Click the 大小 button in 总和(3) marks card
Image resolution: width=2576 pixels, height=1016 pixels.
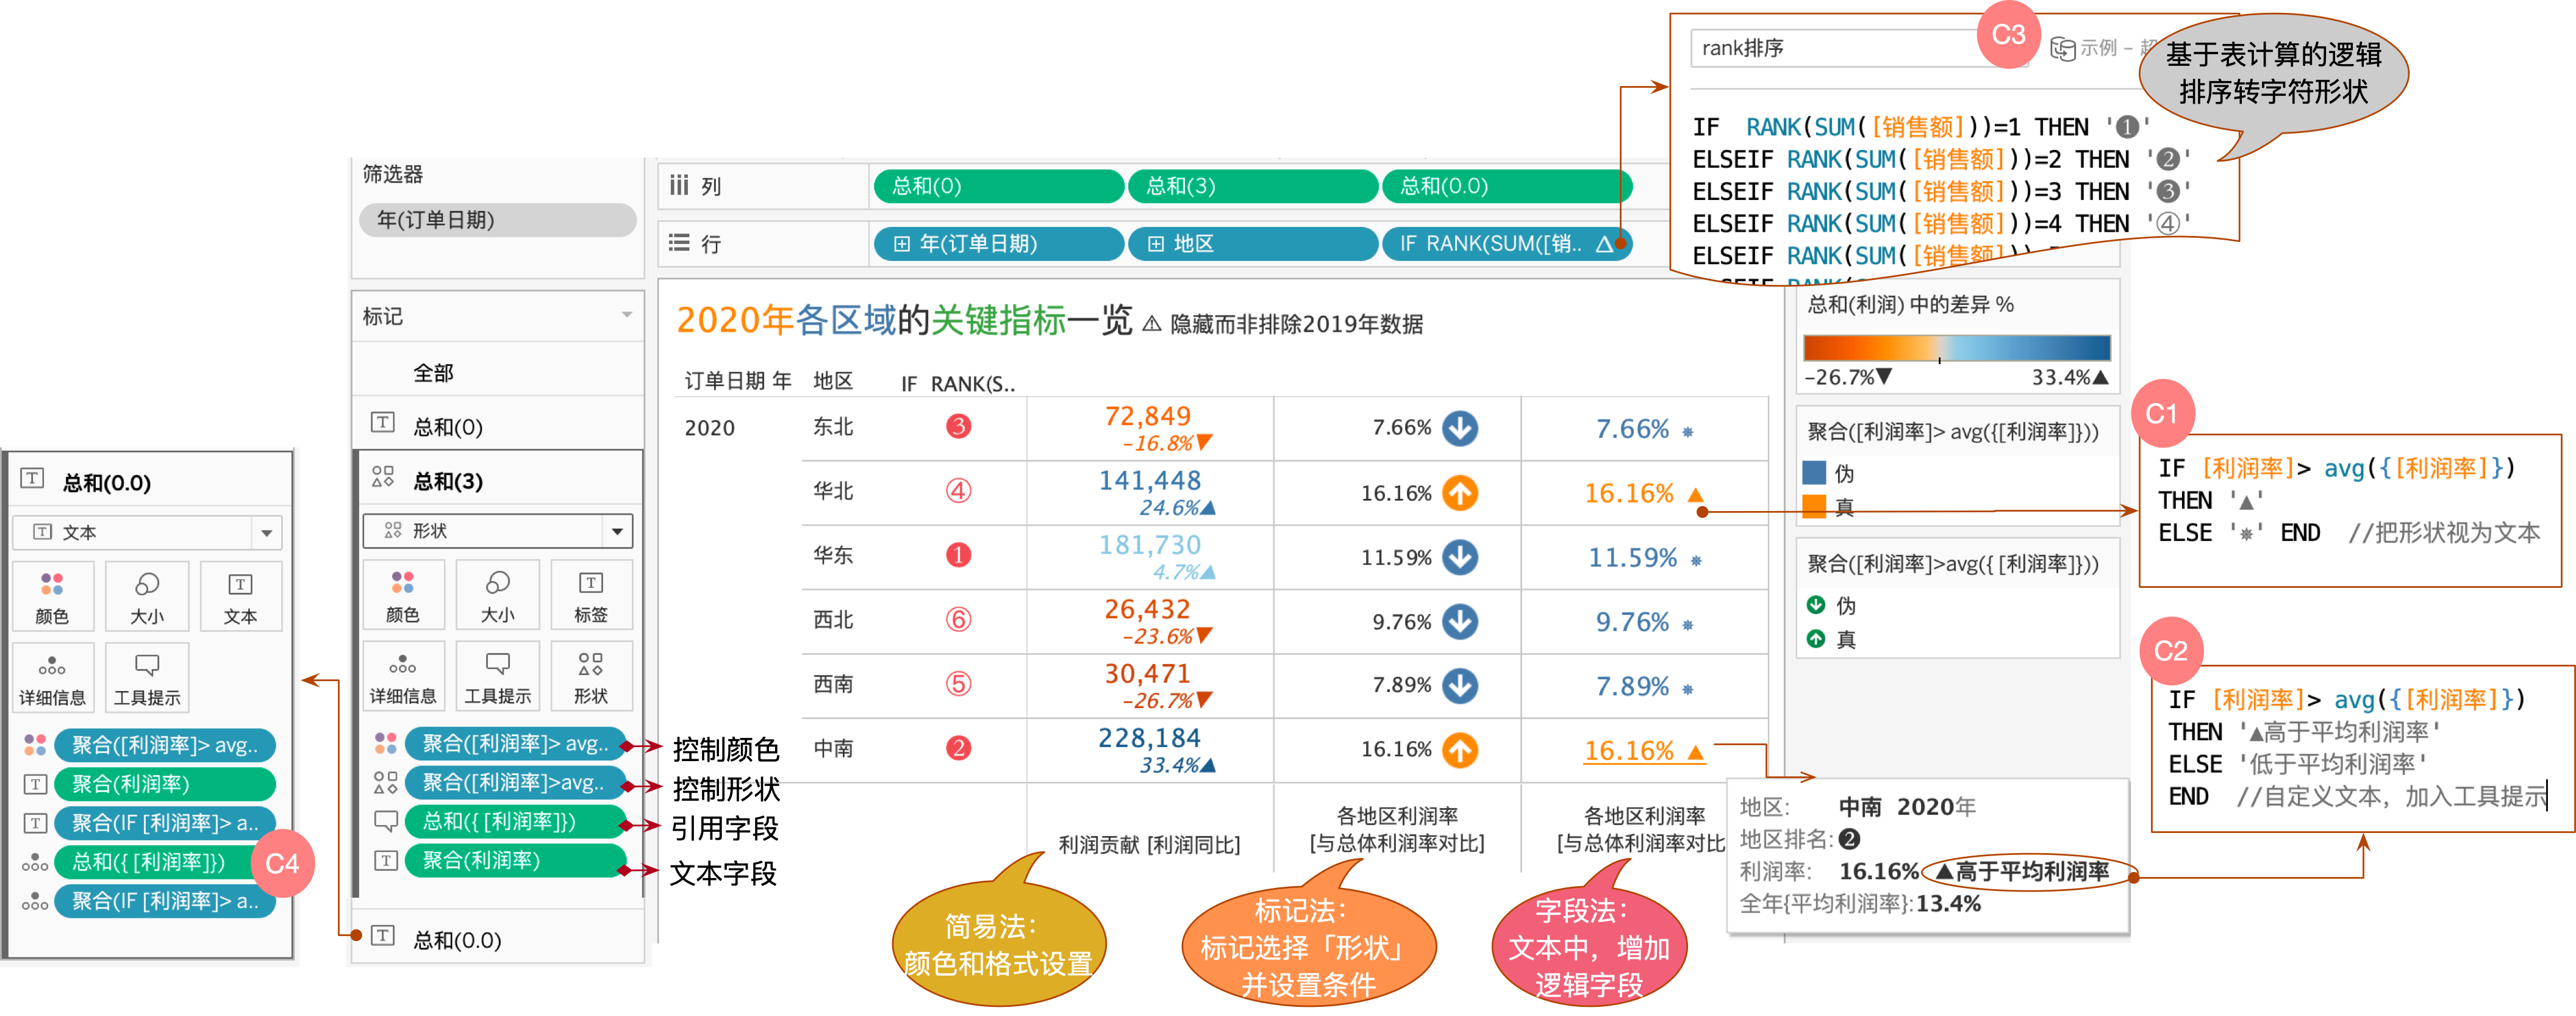(497, 595)
